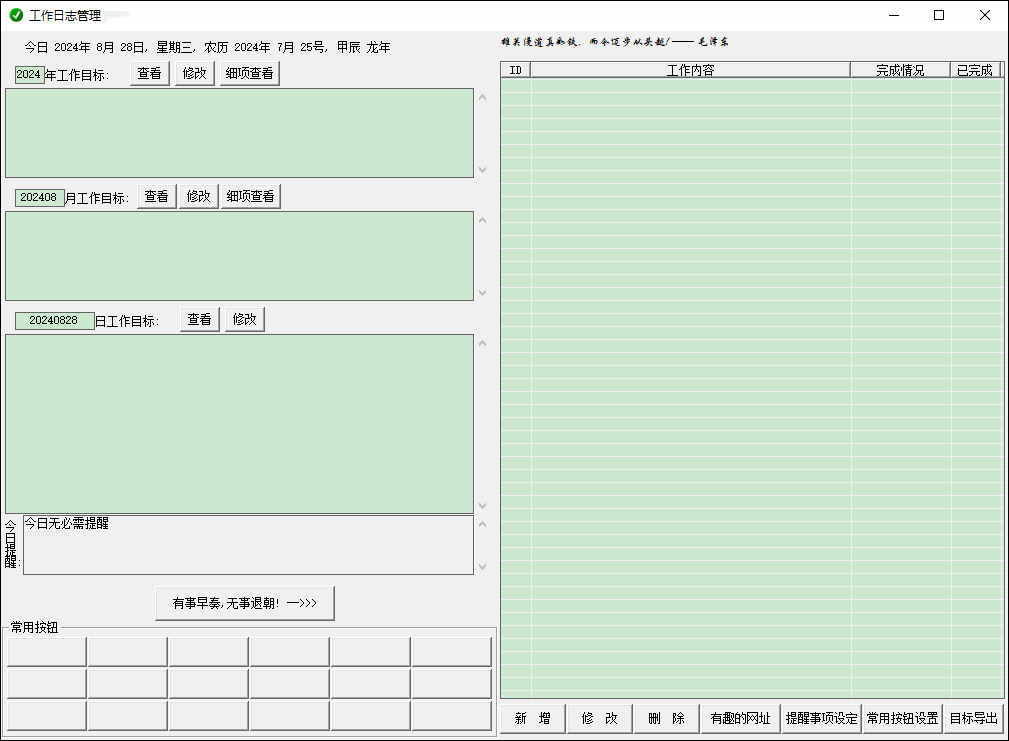
Task: Click 修改 beside the month work goal
Action: (x=199, y=196)
